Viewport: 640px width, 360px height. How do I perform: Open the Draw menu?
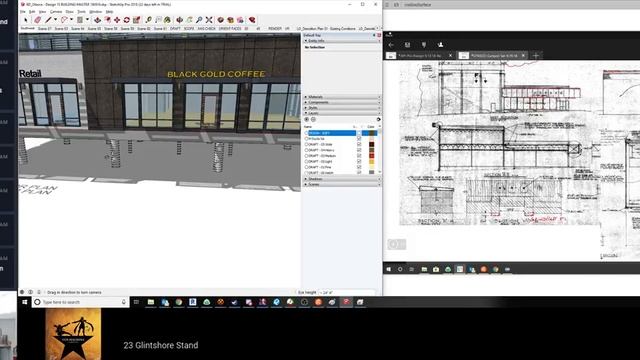(70, 11)
